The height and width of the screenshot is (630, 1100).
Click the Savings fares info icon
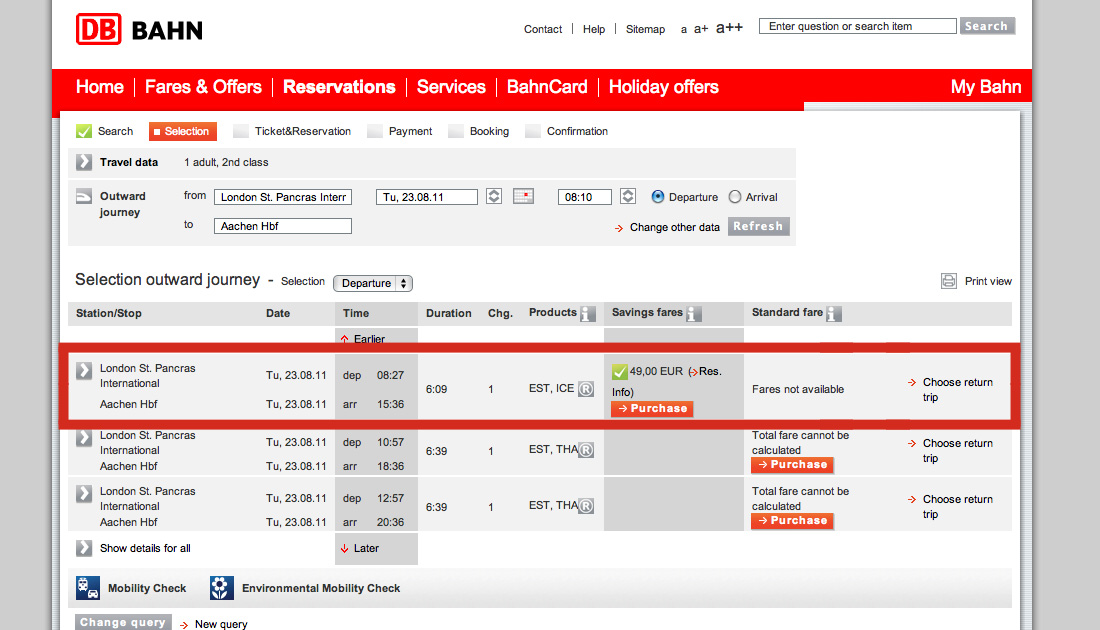tap(694, 313)
